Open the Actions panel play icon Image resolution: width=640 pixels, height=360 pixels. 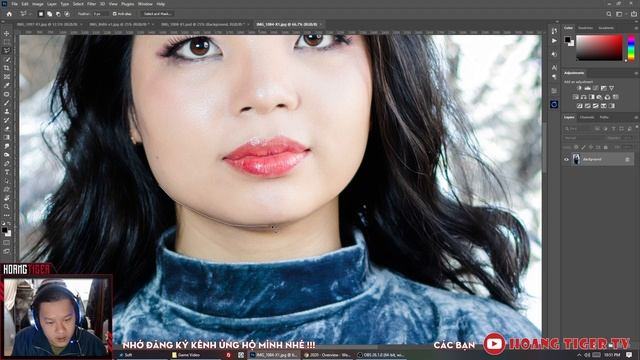pyautogui.click(x=554, y=41)
